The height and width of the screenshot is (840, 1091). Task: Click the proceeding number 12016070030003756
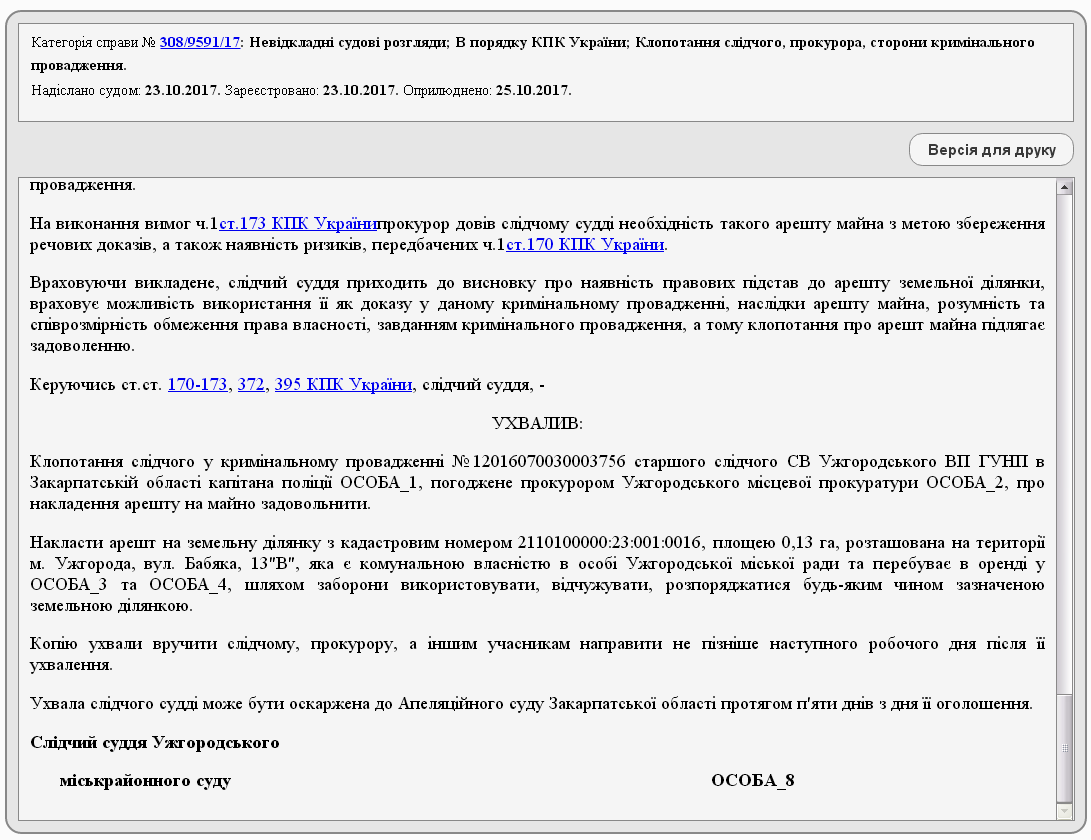coord(548,462)
